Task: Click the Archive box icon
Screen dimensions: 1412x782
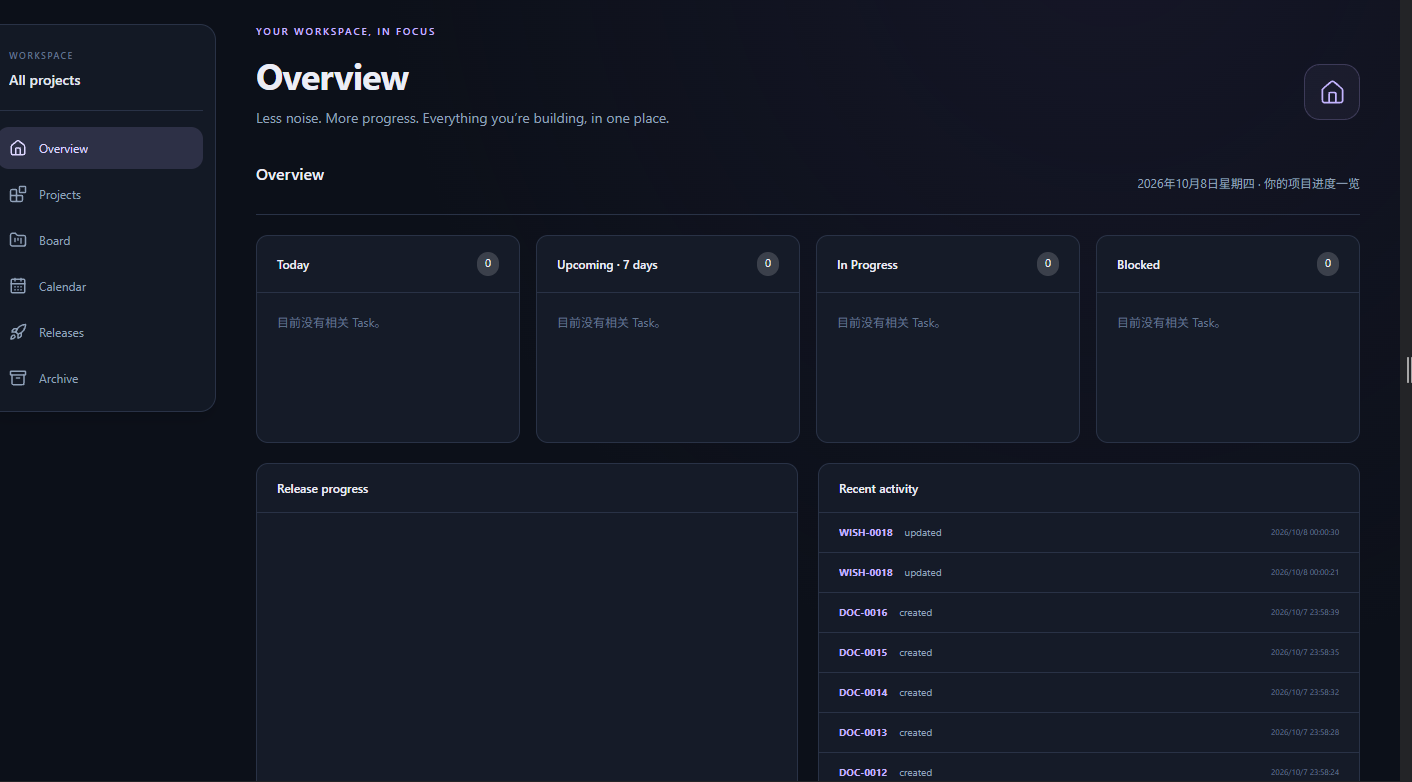Action: click(18, 378)
